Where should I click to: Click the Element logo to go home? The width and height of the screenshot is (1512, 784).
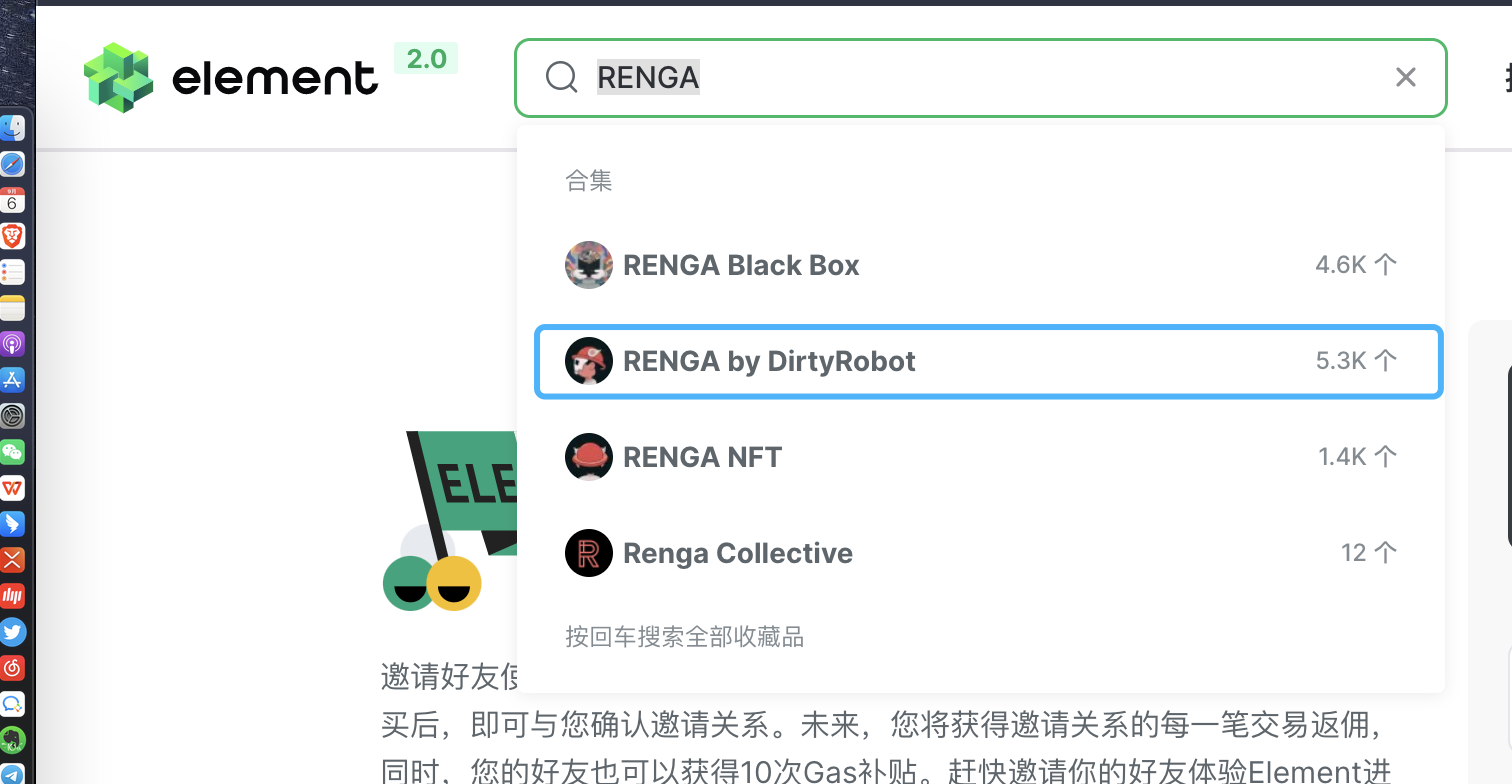click(231, 78)
